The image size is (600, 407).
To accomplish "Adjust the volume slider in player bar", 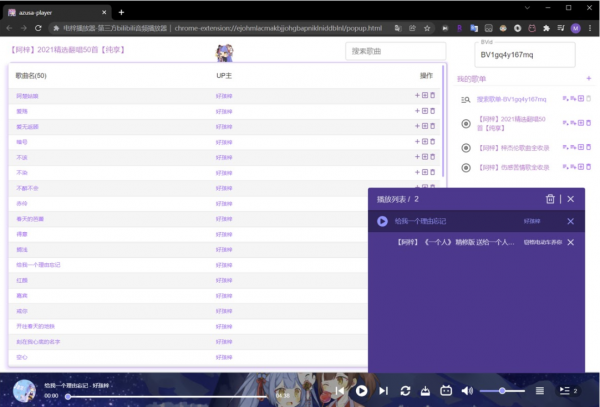I will tap(502, 391).
